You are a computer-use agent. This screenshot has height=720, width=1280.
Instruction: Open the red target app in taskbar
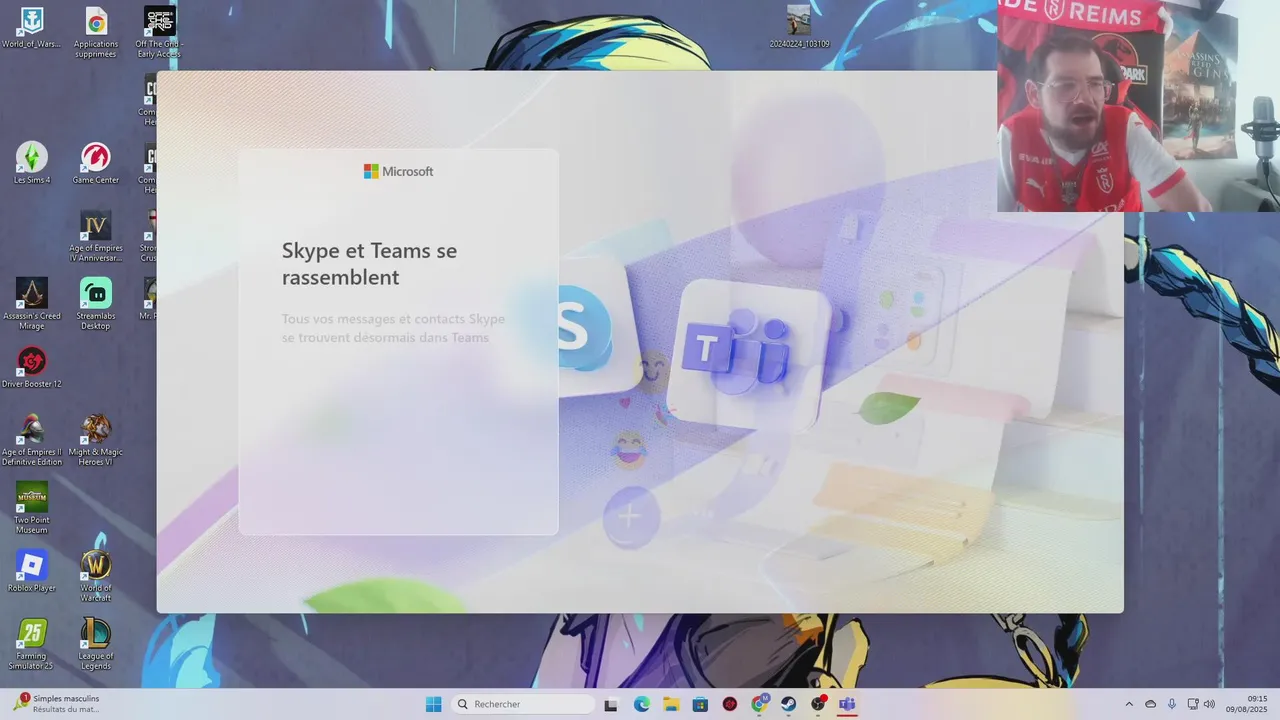click(x=730, y=704)
